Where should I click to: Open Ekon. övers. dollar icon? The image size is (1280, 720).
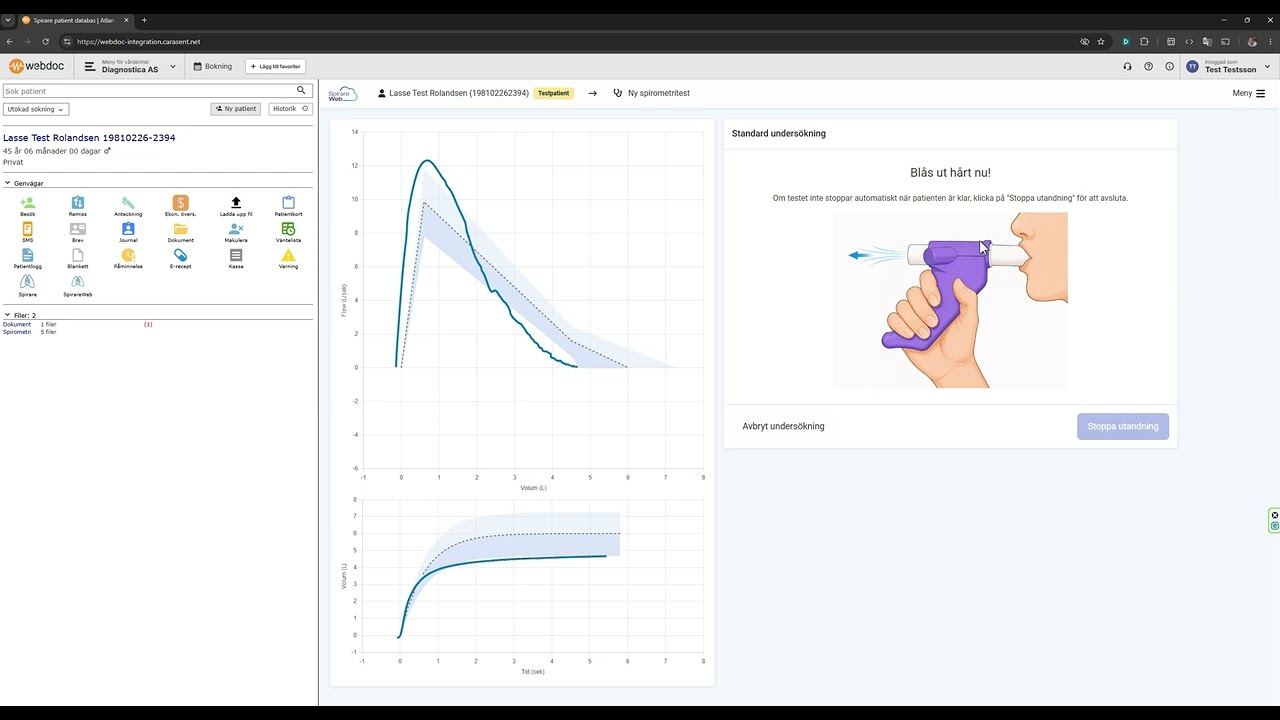pyautogui.click(x=180, y=203)
